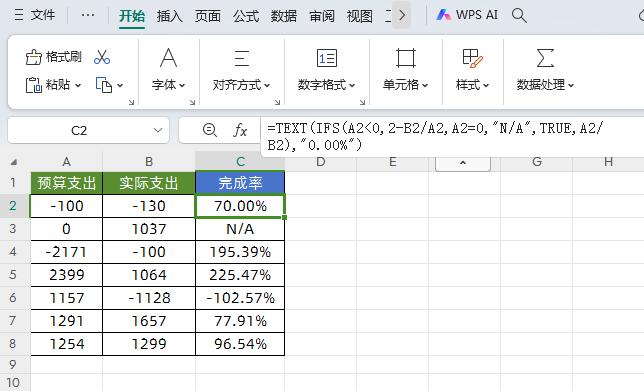Image resolution: width=644 pixels, height=391 pixels.
Task: Click the Format Painter (格式刷) icon
Action: (34, 57)
